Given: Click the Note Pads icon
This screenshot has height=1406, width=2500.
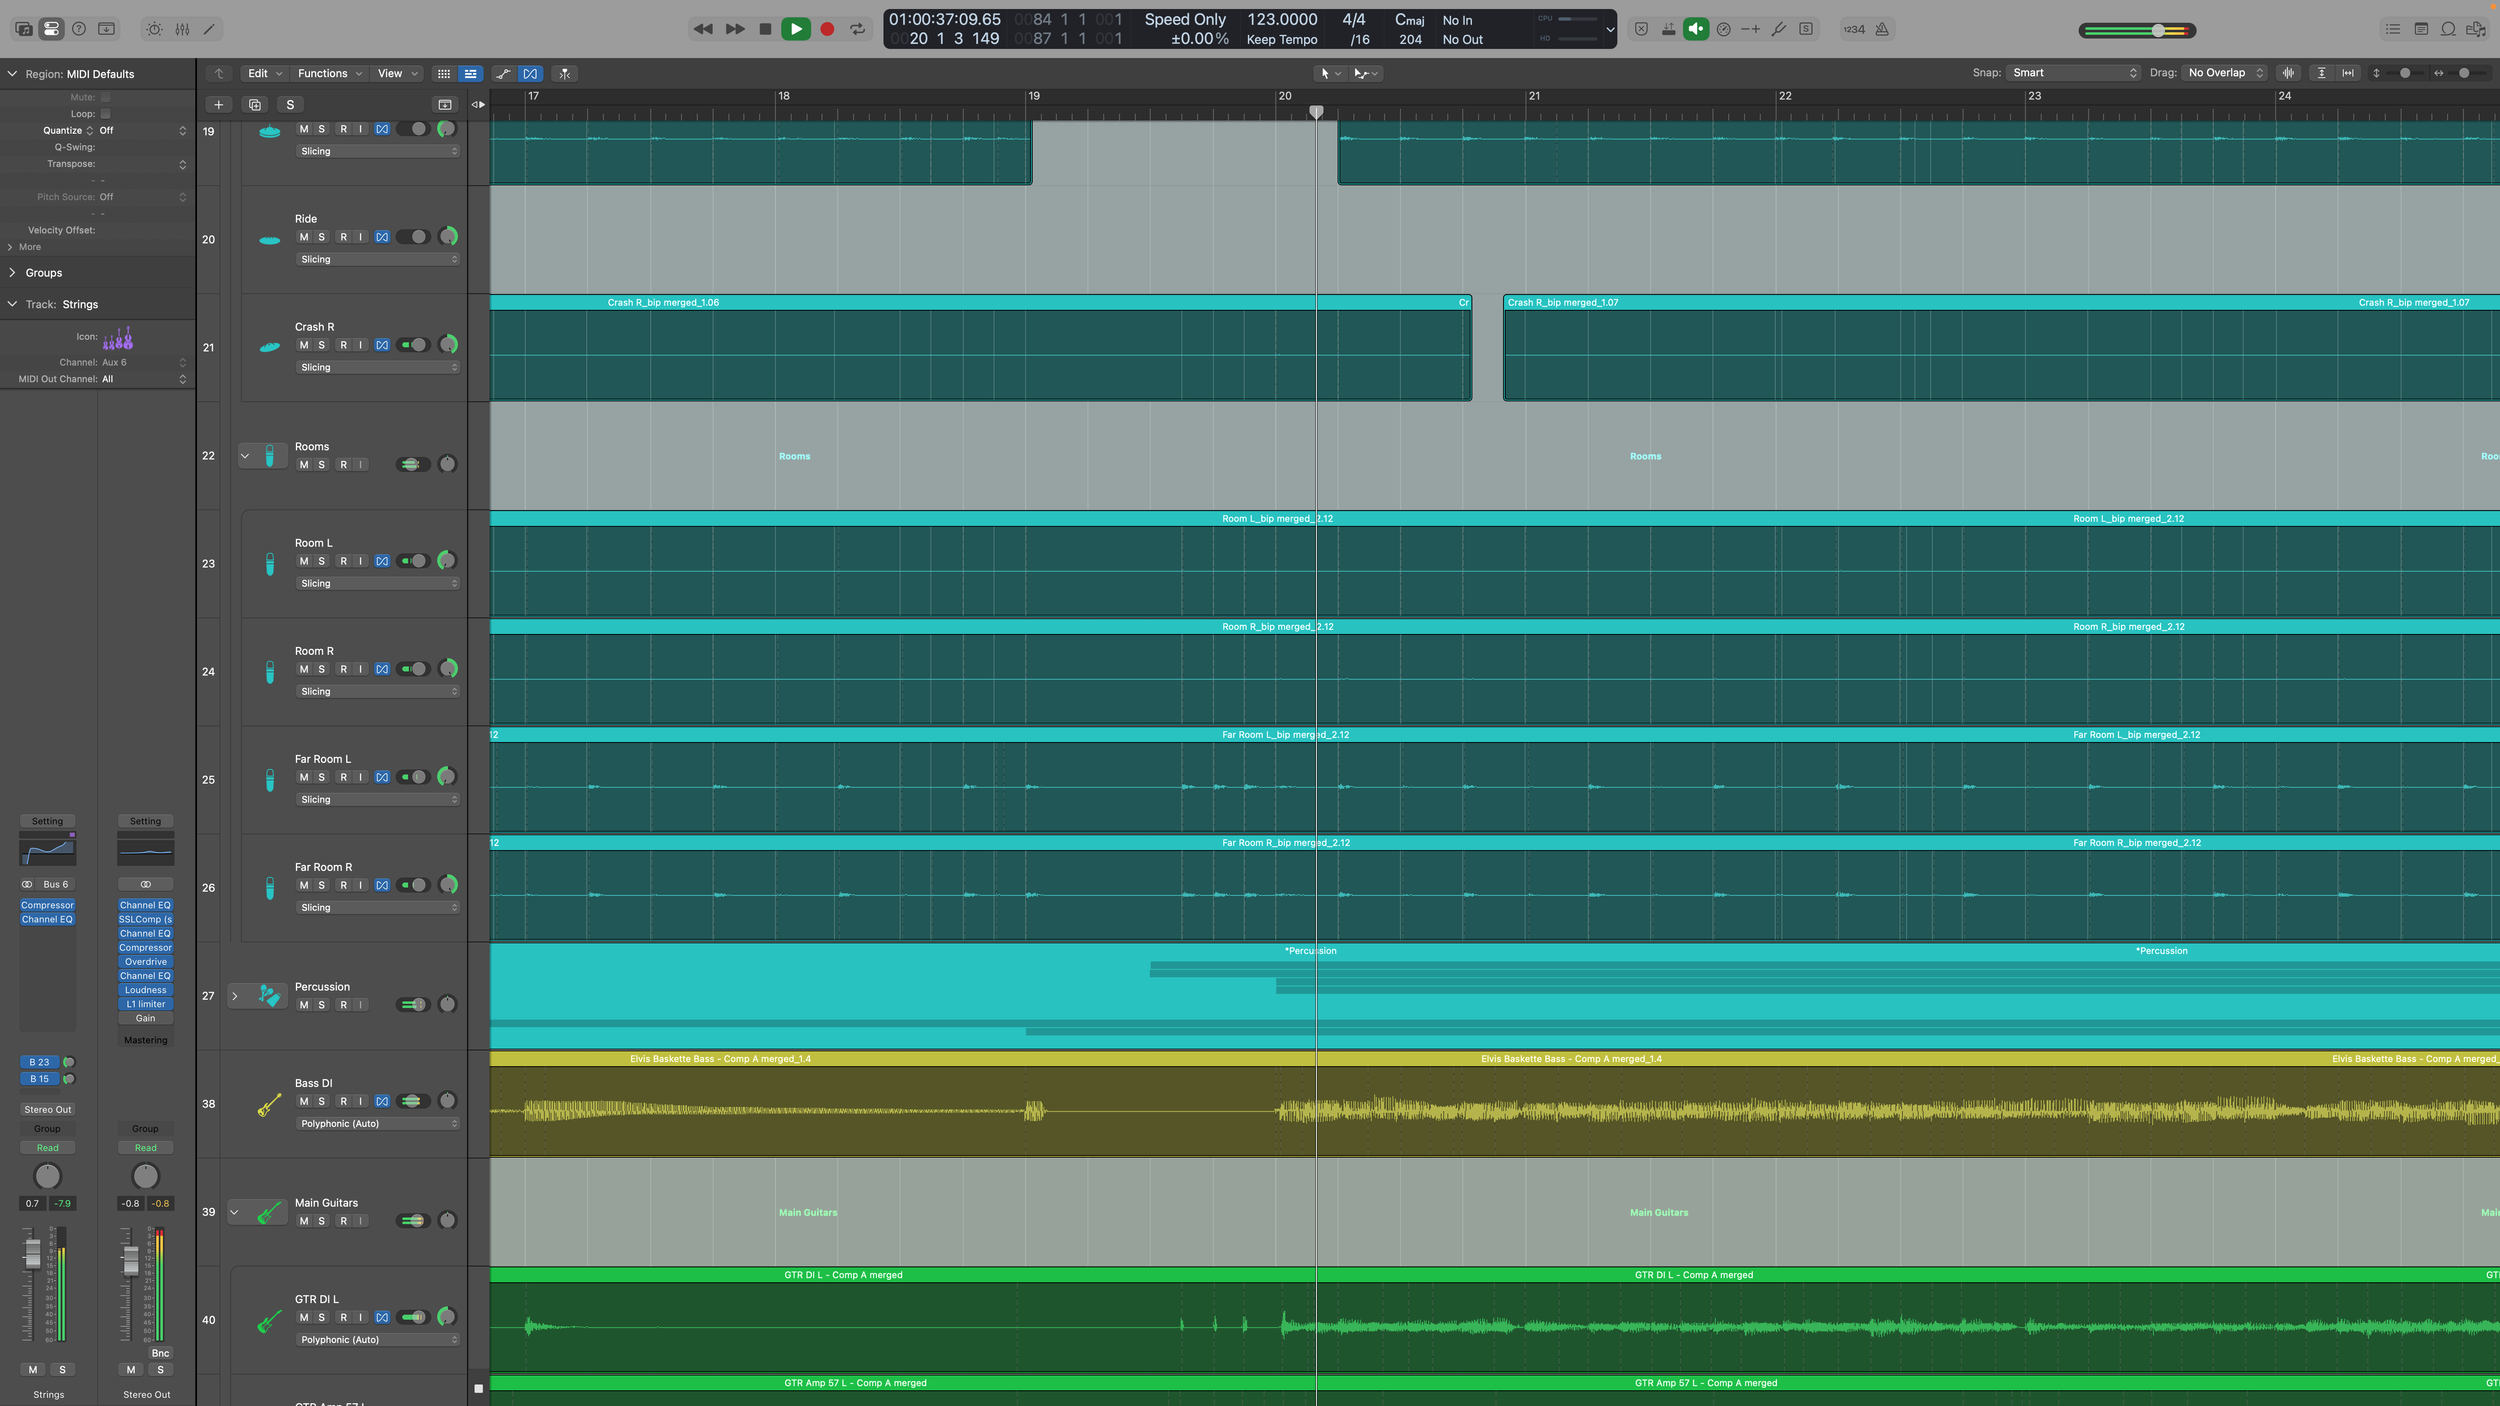Looking at the screenshot, I should [x=2421, y=28].
